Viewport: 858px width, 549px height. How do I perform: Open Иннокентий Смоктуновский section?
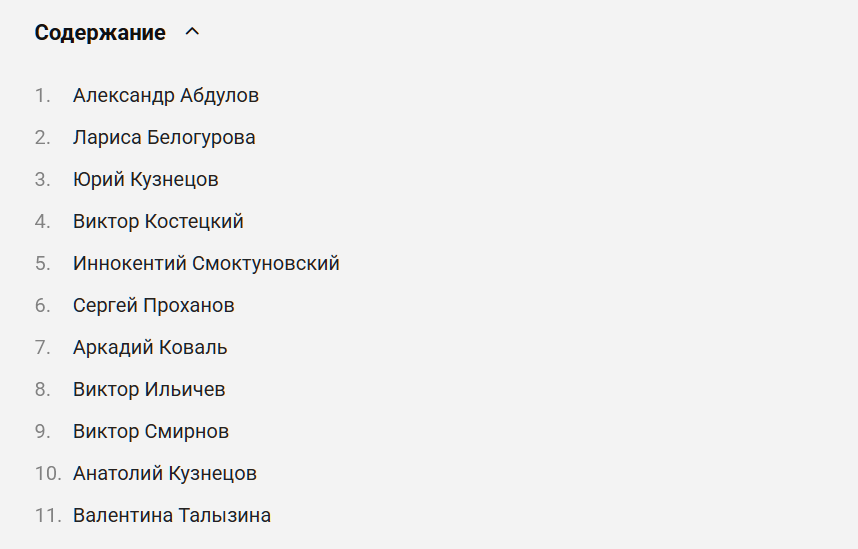[x=206, y=263]
